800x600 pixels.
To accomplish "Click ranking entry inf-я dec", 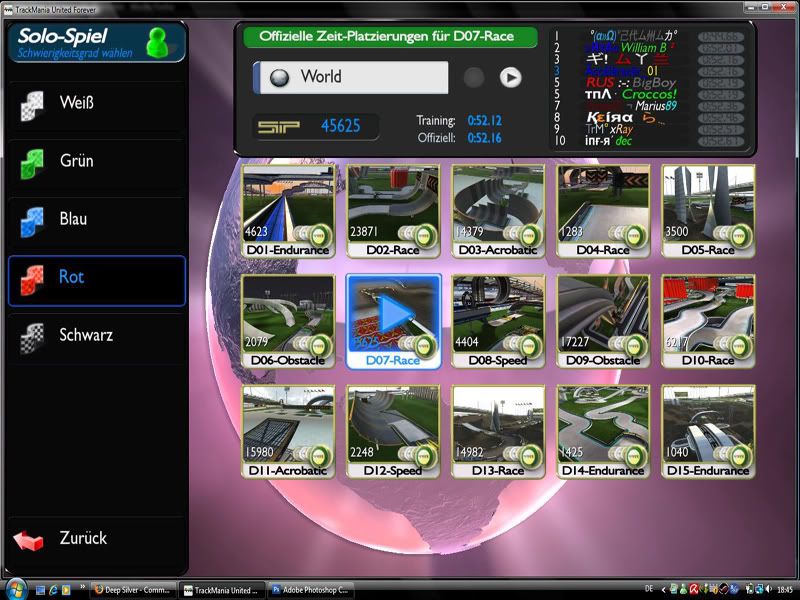I will click(x=608, y=141).
